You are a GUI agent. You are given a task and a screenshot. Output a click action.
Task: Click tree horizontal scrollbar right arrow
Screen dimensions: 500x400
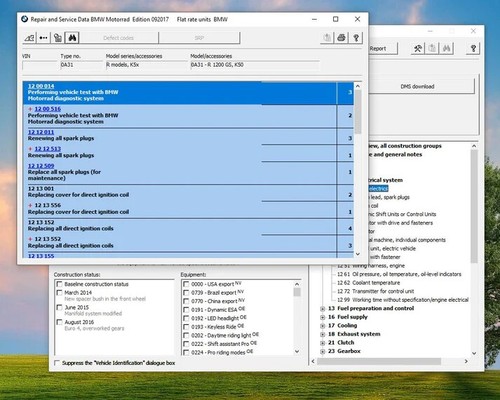point(466,361)
